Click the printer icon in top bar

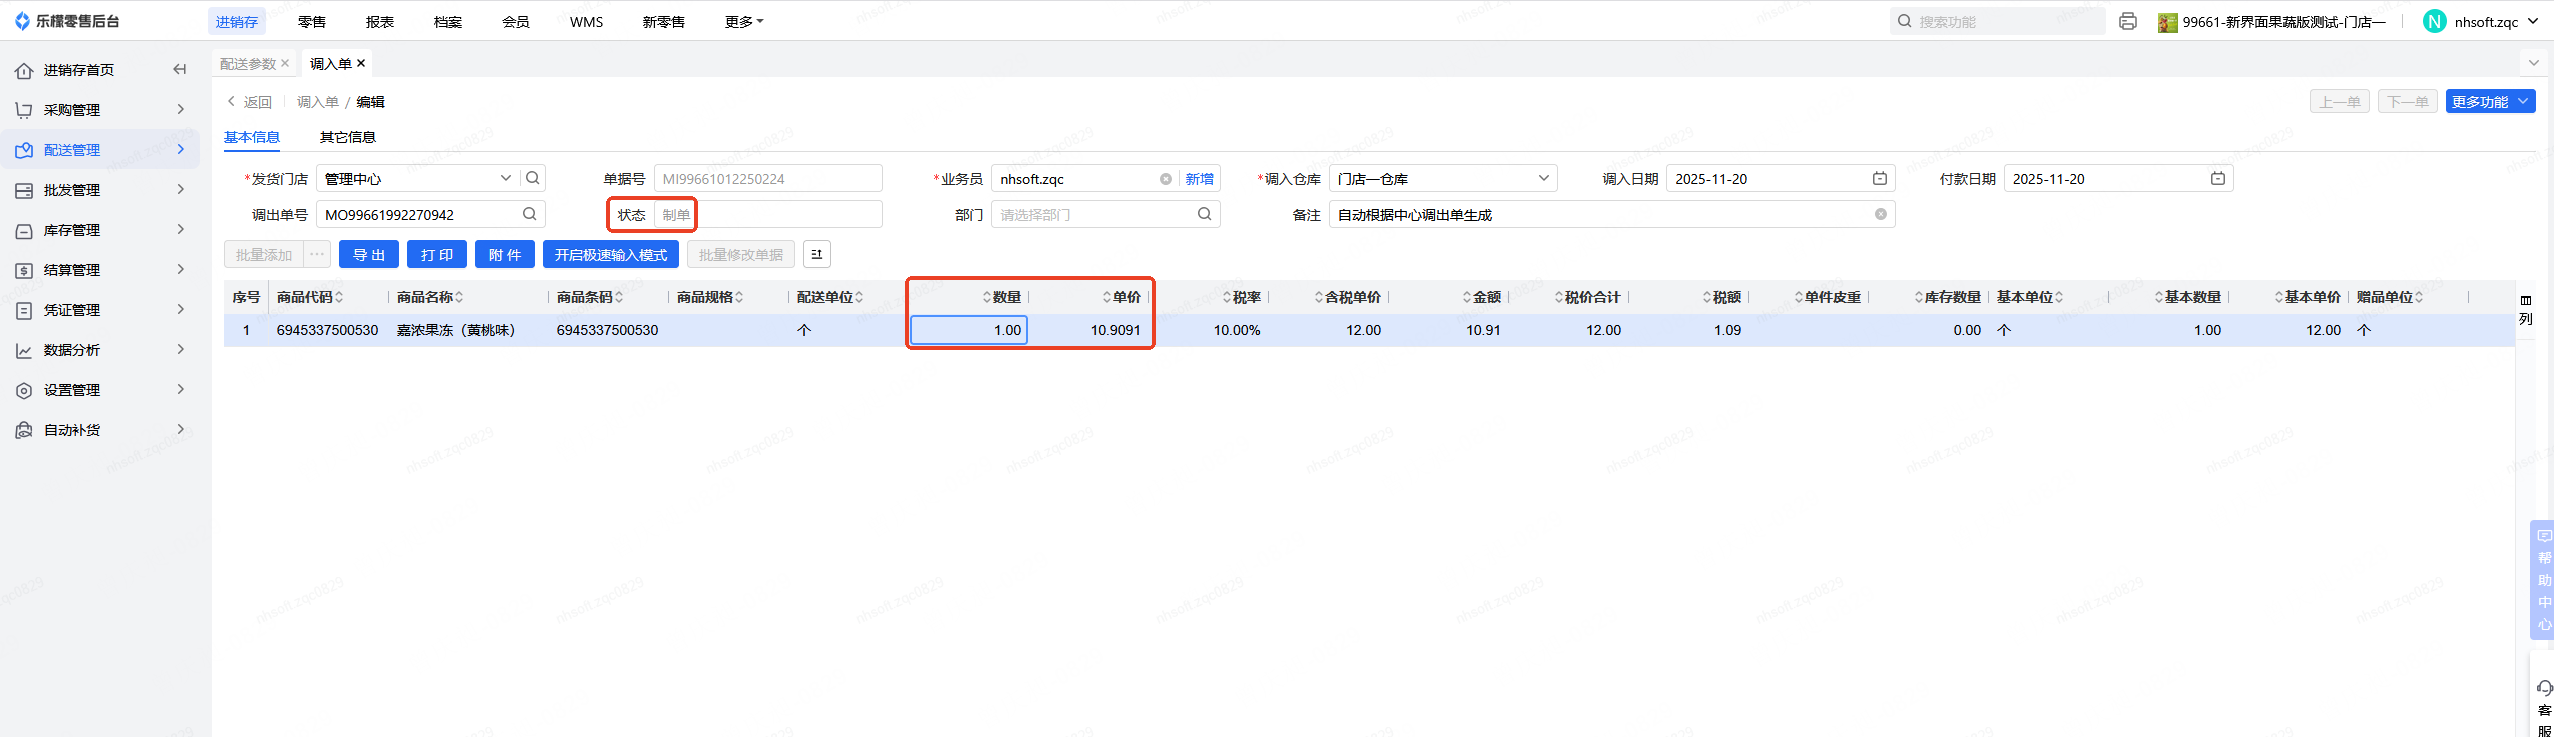coord(2128,21)
